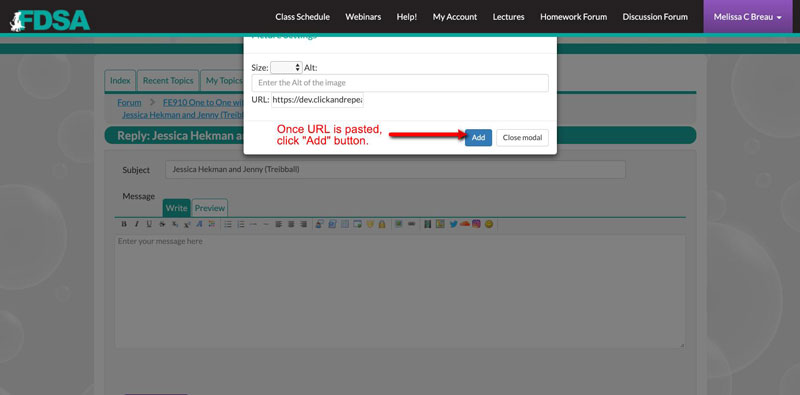Open the Size dropdown in picture settings
This screenshot has height=395, width=800.
click(x=286, y=67)
